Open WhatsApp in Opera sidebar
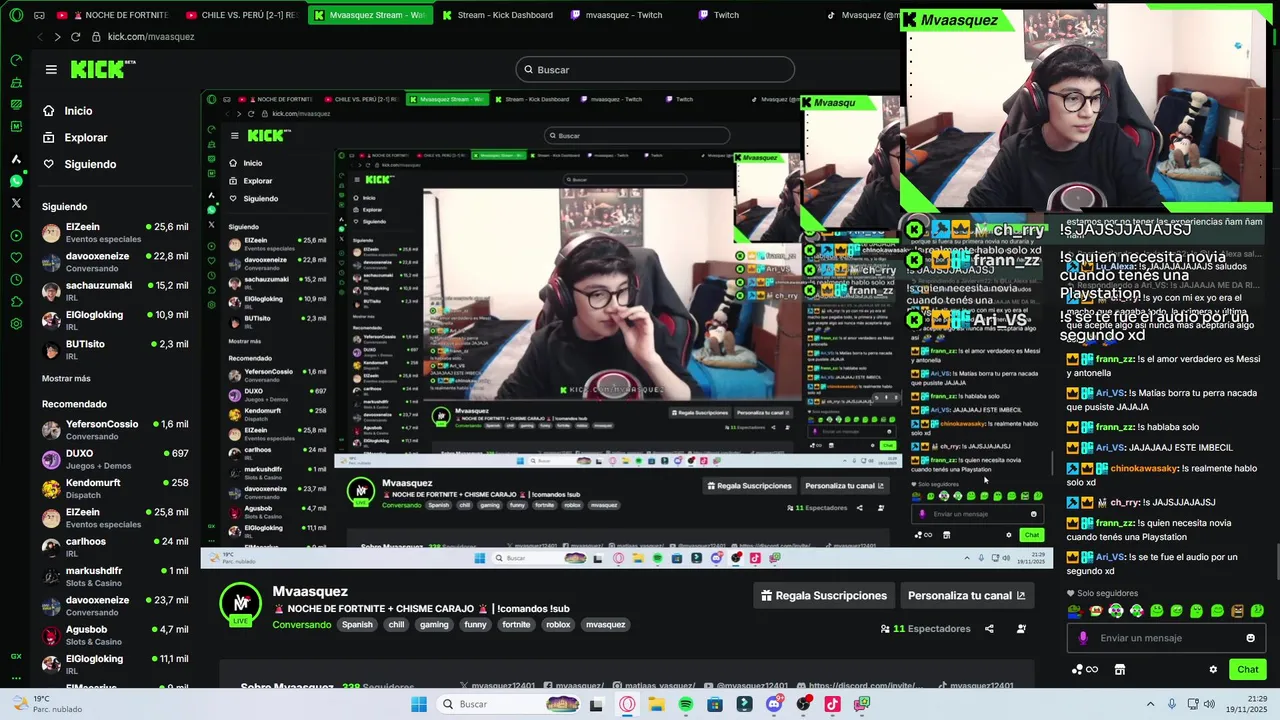Screen dimensions: 1280x720 [x=16, y=181]
